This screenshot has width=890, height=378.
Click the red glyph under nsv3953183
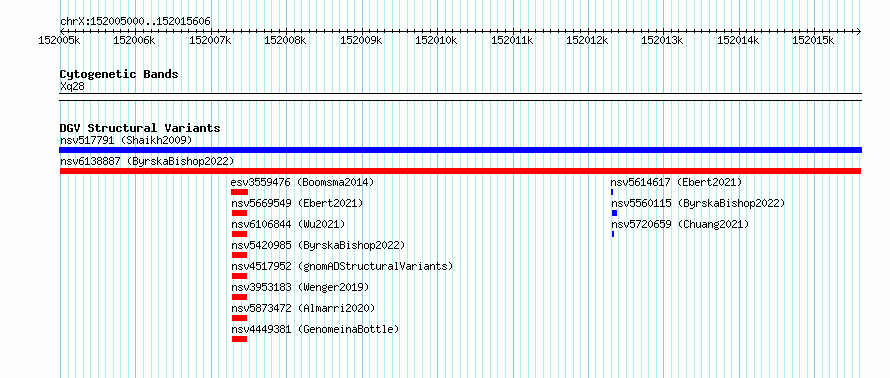click(240, 297)
